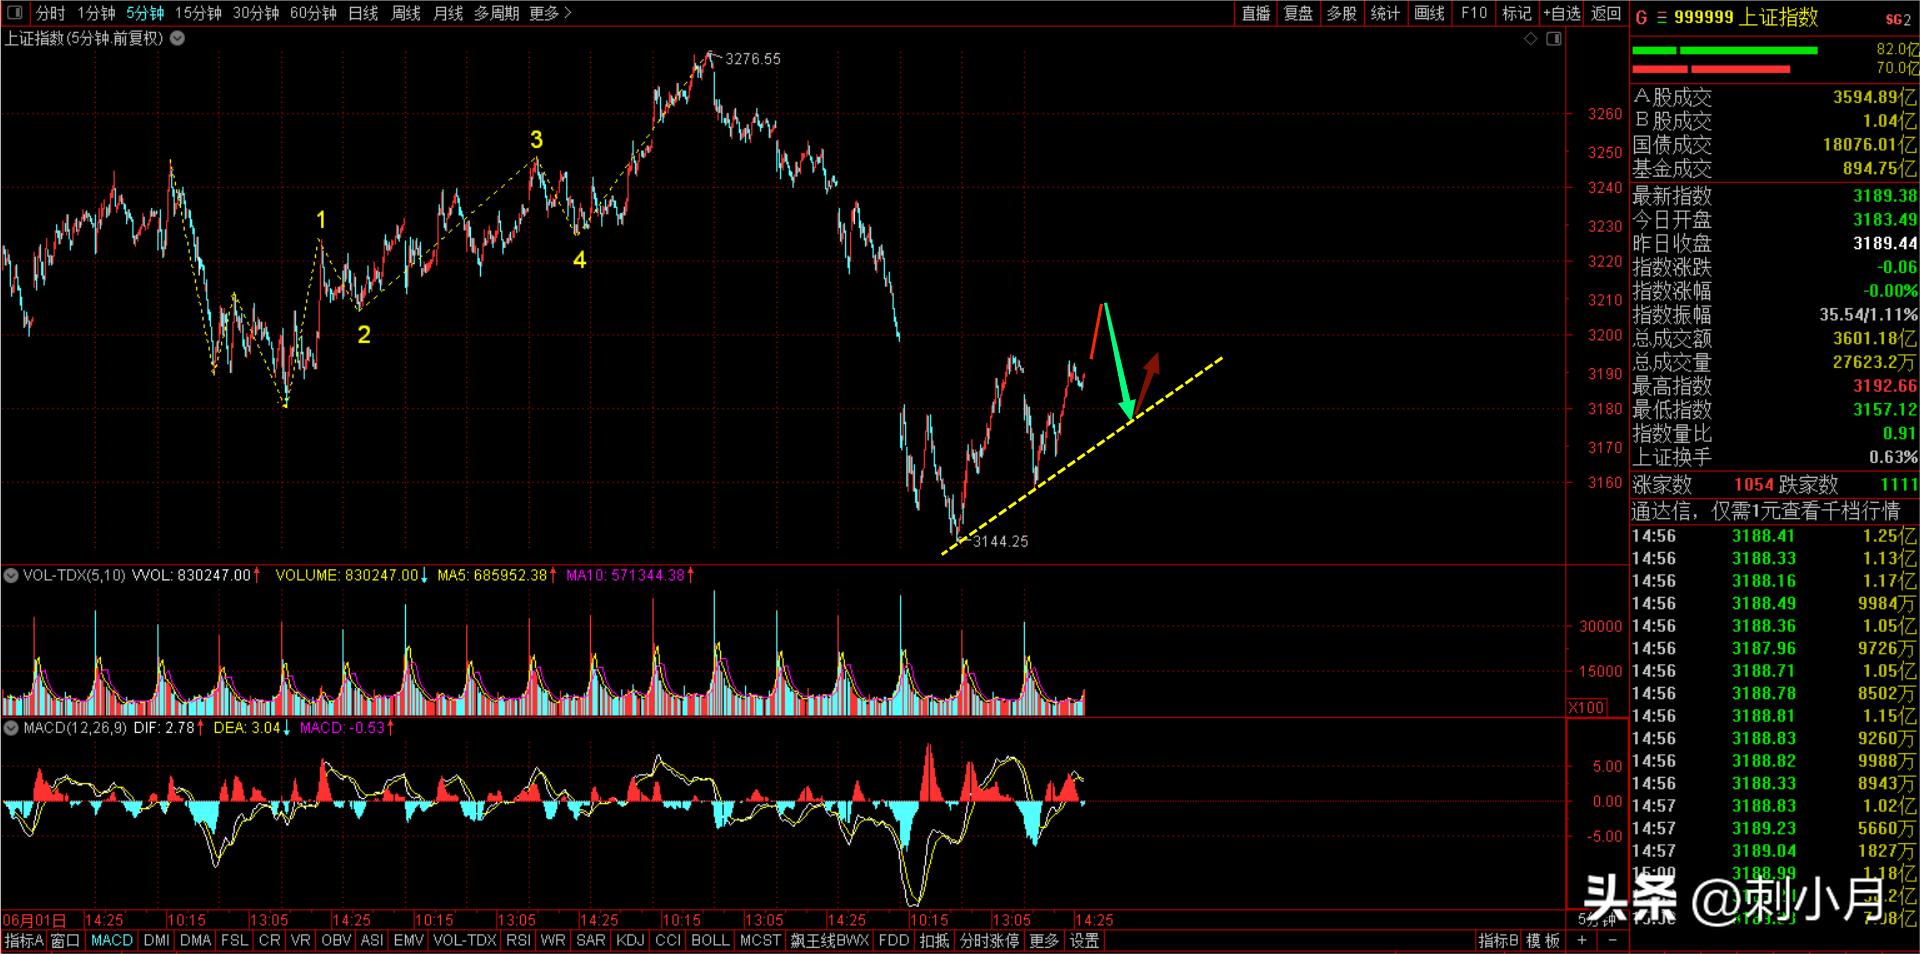The height and width of the screenshot is (954, 1920).
Task: Select the KDJ indicator tab
Action: click(629, 940)
